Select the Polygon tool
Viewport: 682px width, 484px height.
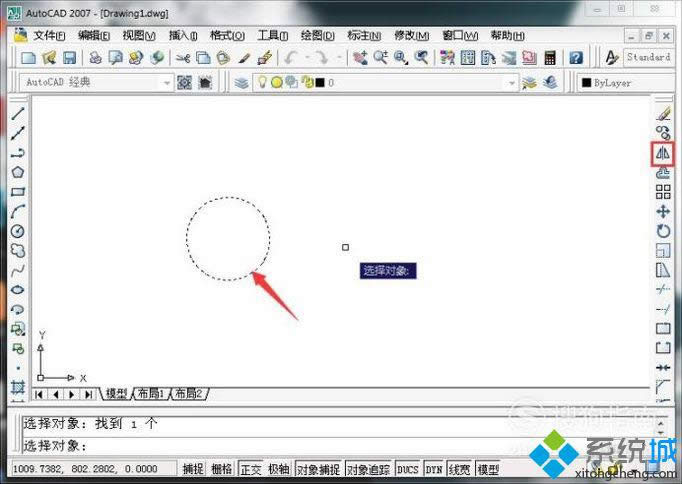[x=18, y=173]
